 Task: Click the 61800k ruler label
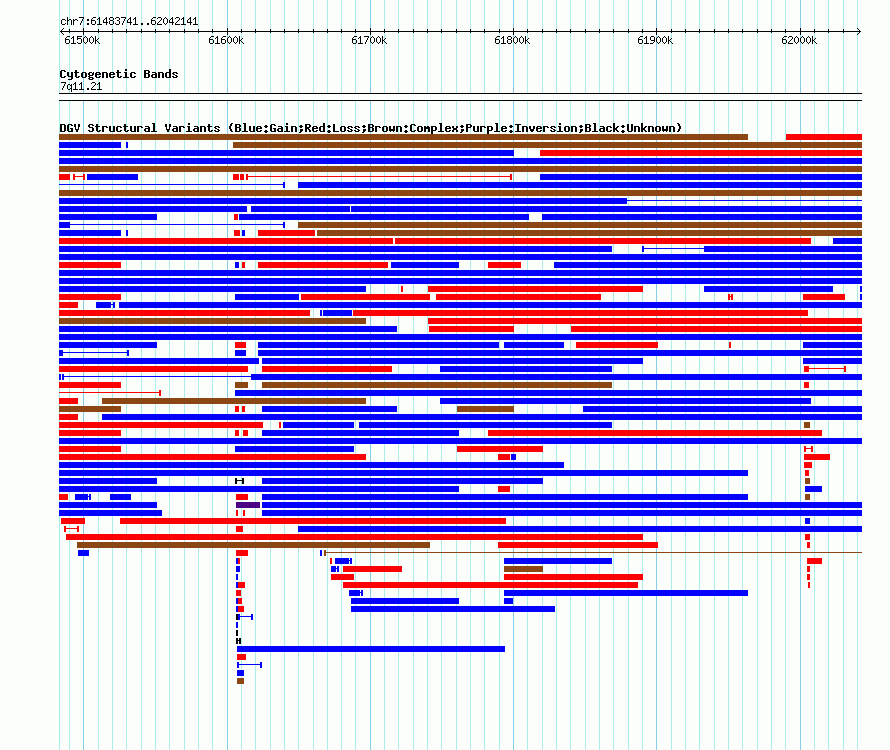tap(512, 40)
